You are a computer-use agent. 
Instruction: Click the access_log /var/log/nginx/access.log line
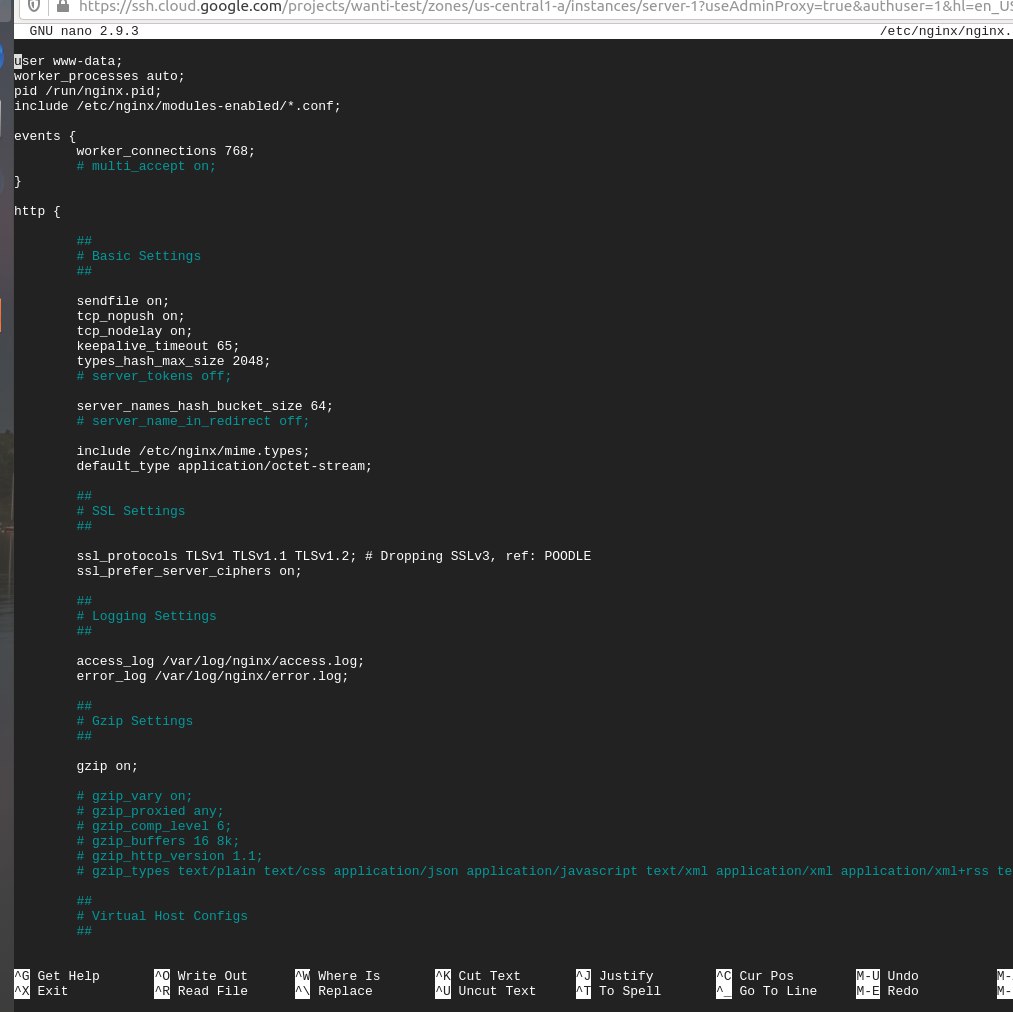coord(220,661)
